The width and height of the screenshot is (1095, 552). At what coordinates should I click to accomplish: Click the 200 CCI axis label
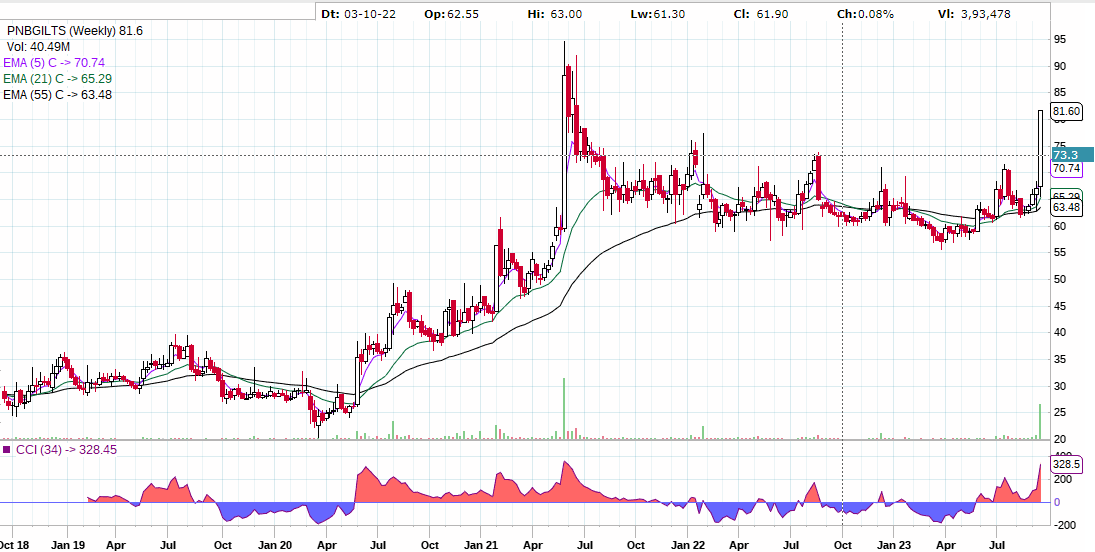[1062, 479]
